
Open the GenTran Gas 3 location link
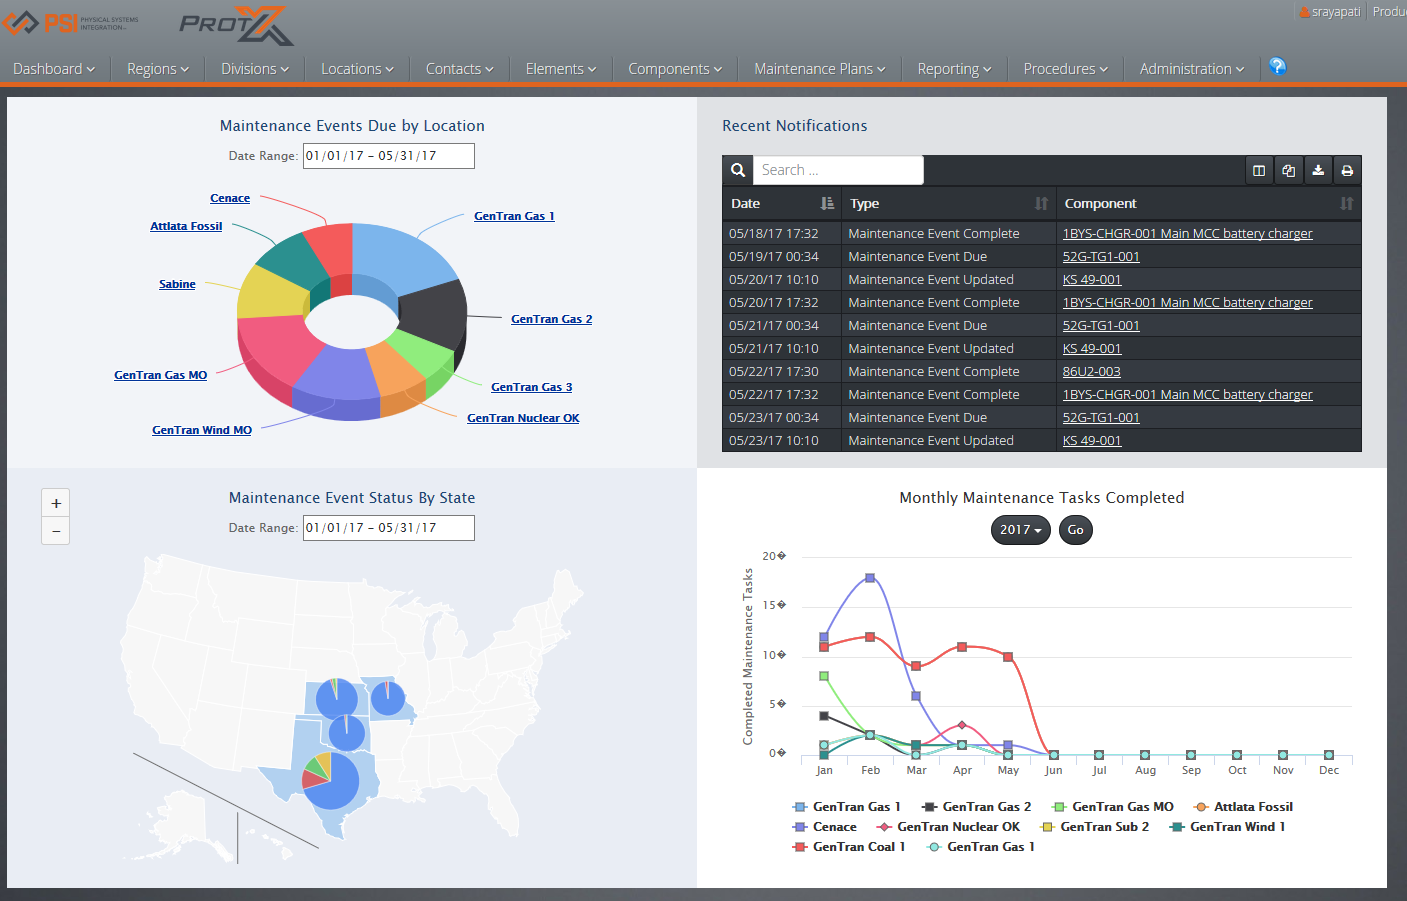click(x=532, y=387)
